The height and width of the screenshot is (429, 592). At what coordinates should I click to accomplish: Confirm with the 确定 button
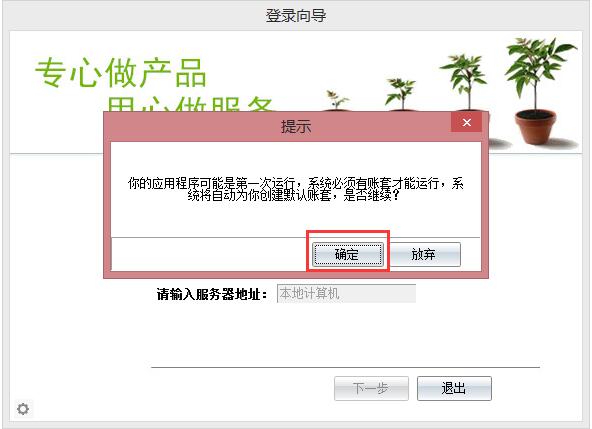tap(347, 254)
